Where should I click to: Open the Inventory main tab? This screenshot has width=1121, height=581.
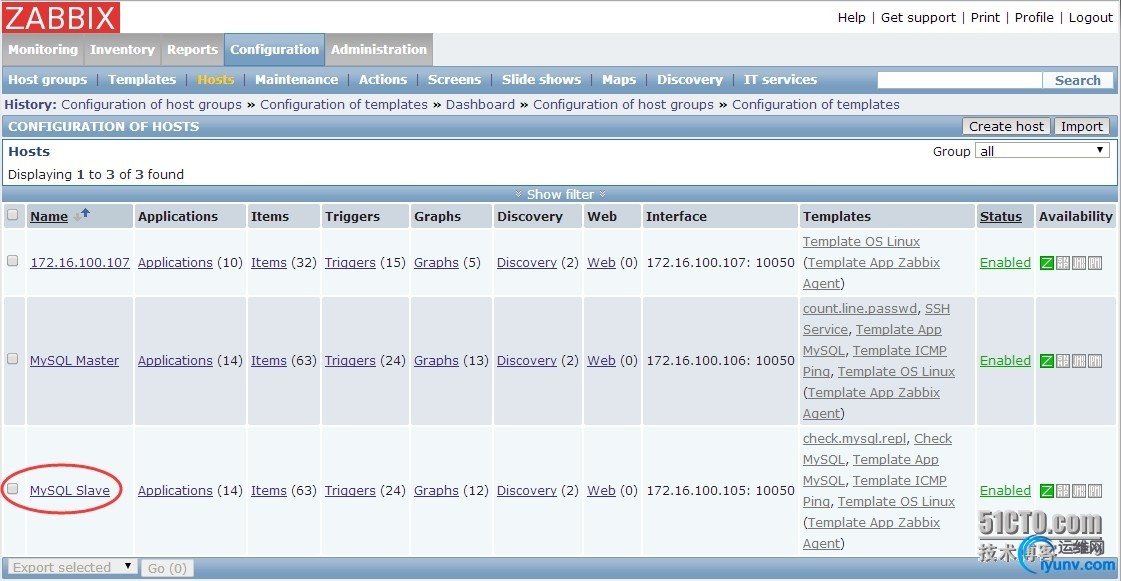point(122,49)
